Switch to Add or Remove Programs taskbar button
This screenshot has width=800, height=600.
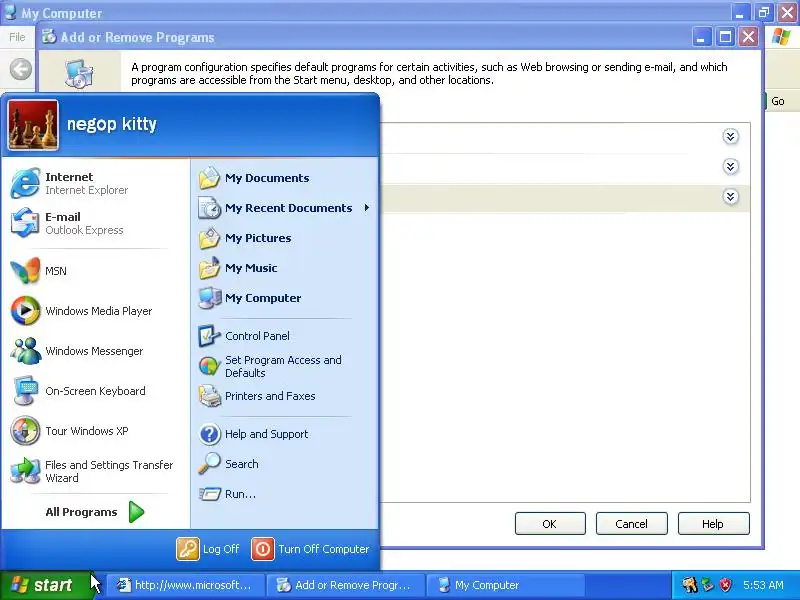(346, 585)
